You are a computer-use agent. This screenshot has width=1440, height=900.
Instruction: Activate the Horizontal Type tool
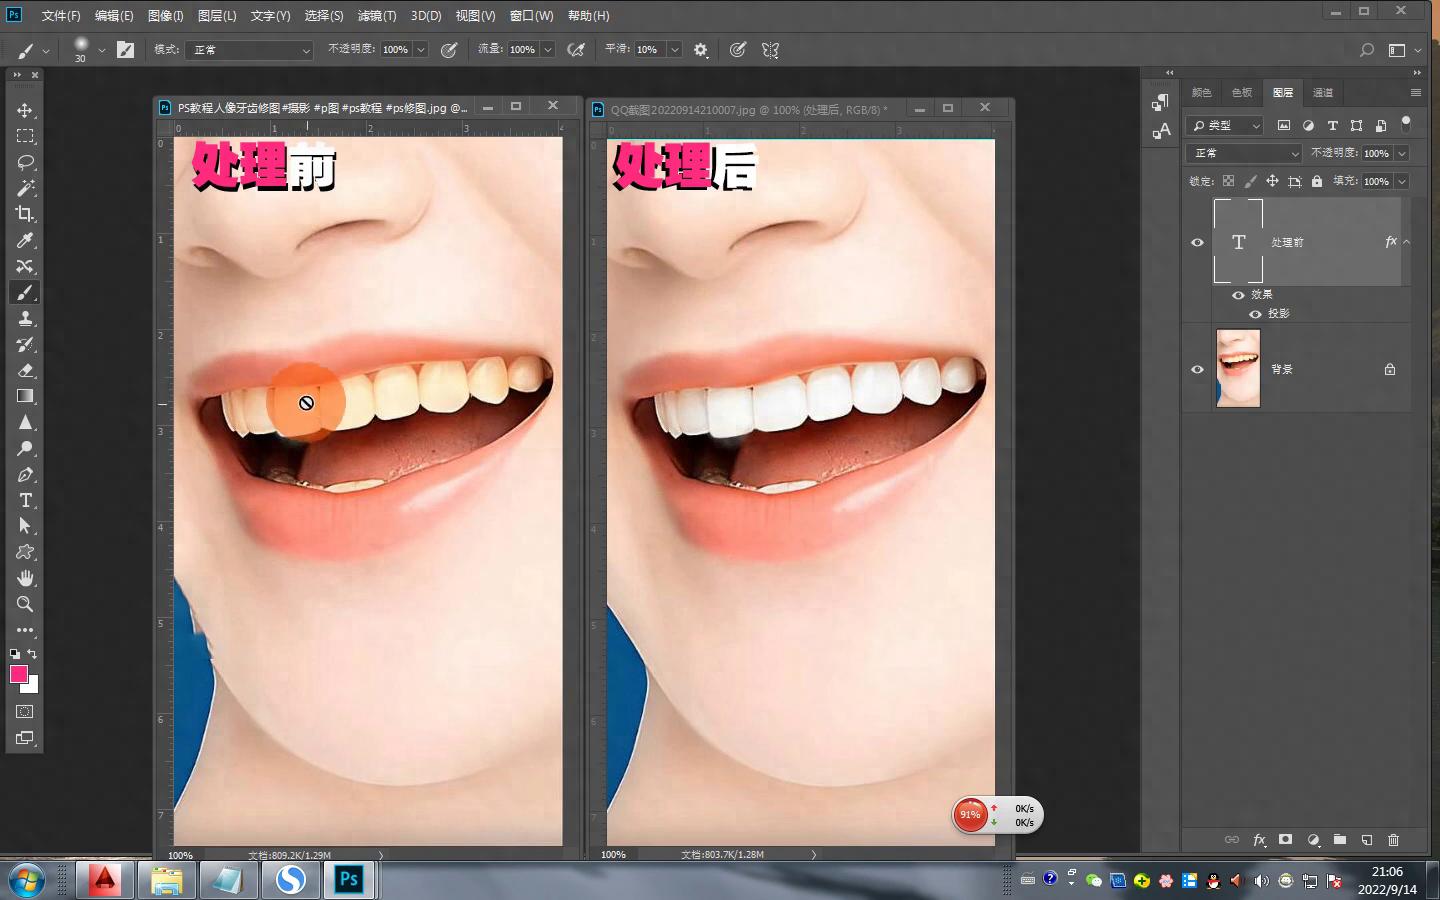25,500
